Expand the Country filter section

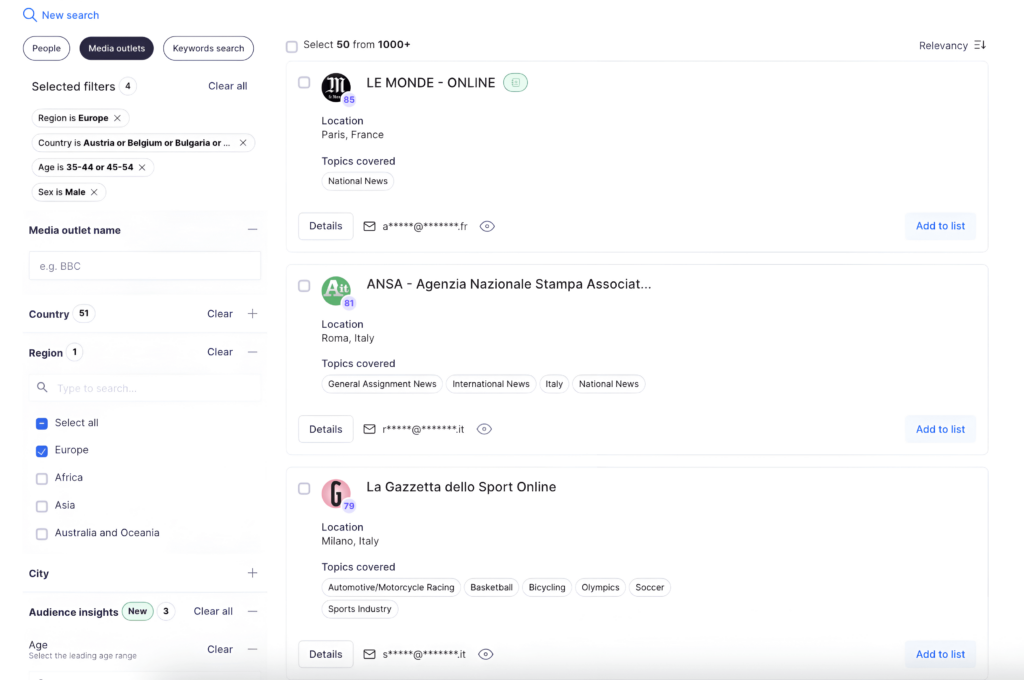tap(253, 314)
